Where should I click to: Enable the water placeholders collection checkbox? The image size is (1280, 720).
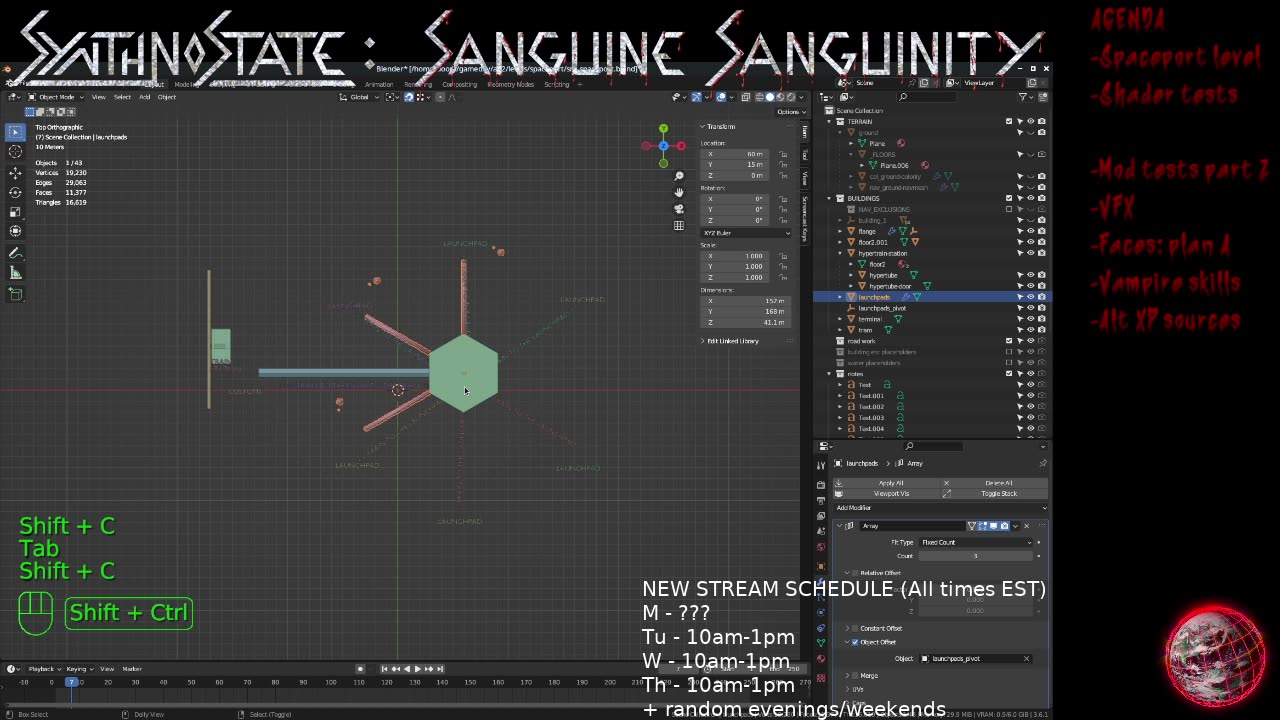pos(1009,363)
